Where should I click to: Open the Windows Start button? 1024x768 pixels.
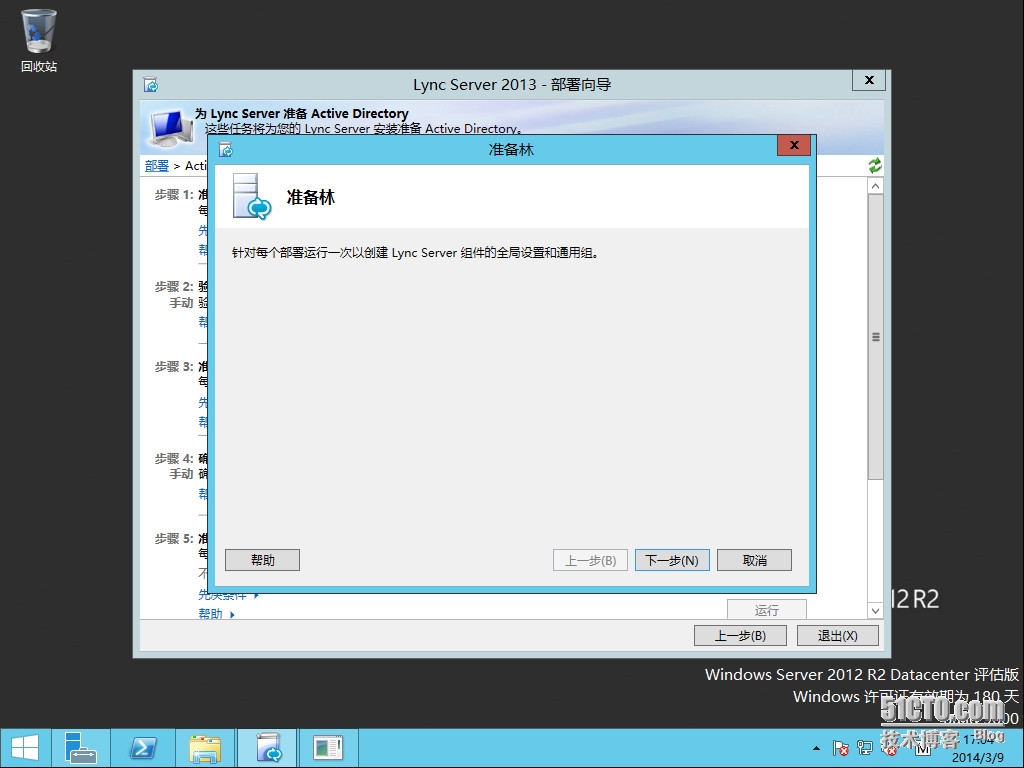coord(25,748)
